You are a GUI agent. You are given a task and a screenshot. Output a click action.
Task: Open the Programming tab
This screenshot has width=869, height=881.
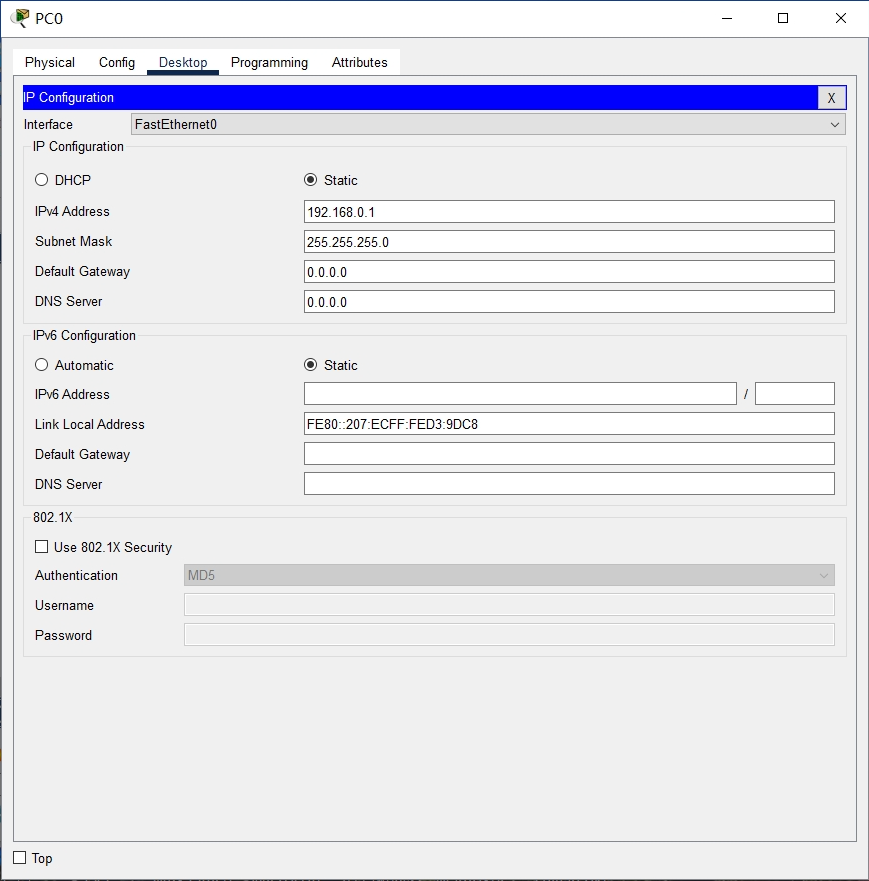pos(269,62)
